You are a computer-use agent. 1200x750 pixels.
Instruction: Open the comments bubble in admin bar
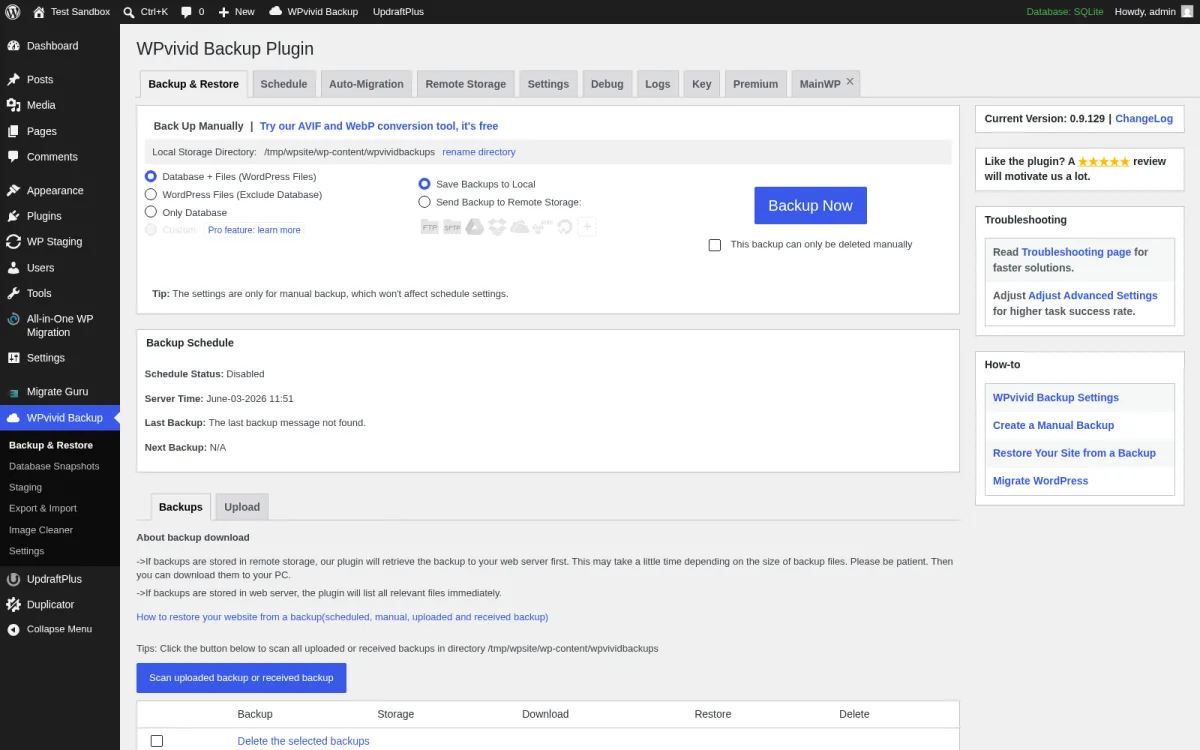pyautogui.click(x=187, y=12)
